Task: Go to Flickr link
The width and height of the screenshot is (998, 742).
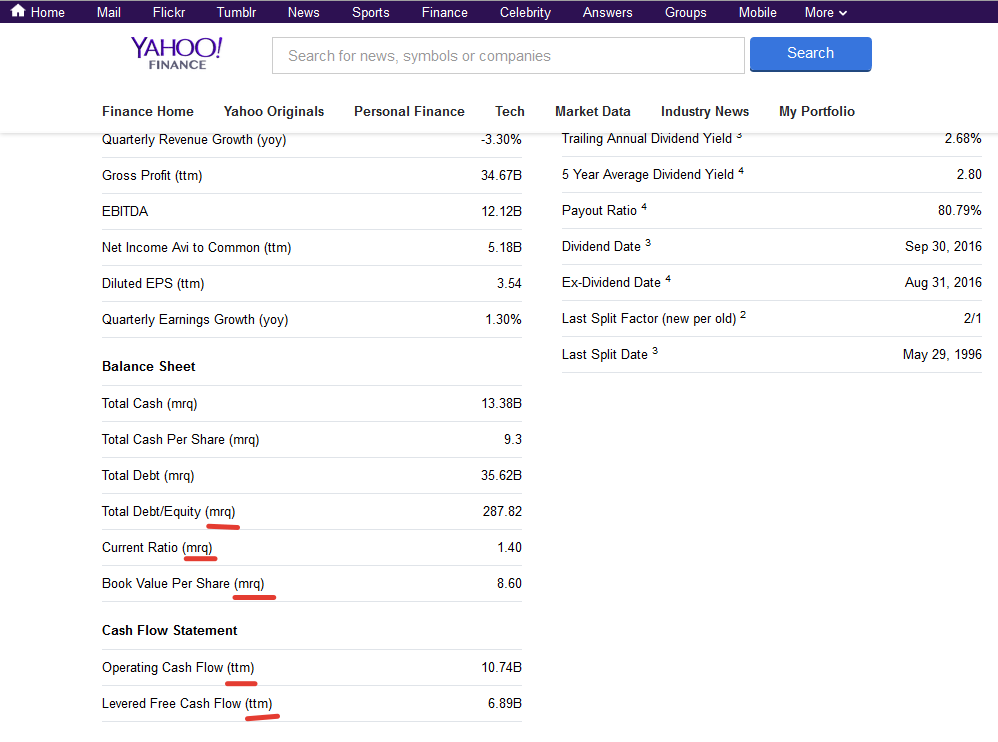Action: pos(169,12)
